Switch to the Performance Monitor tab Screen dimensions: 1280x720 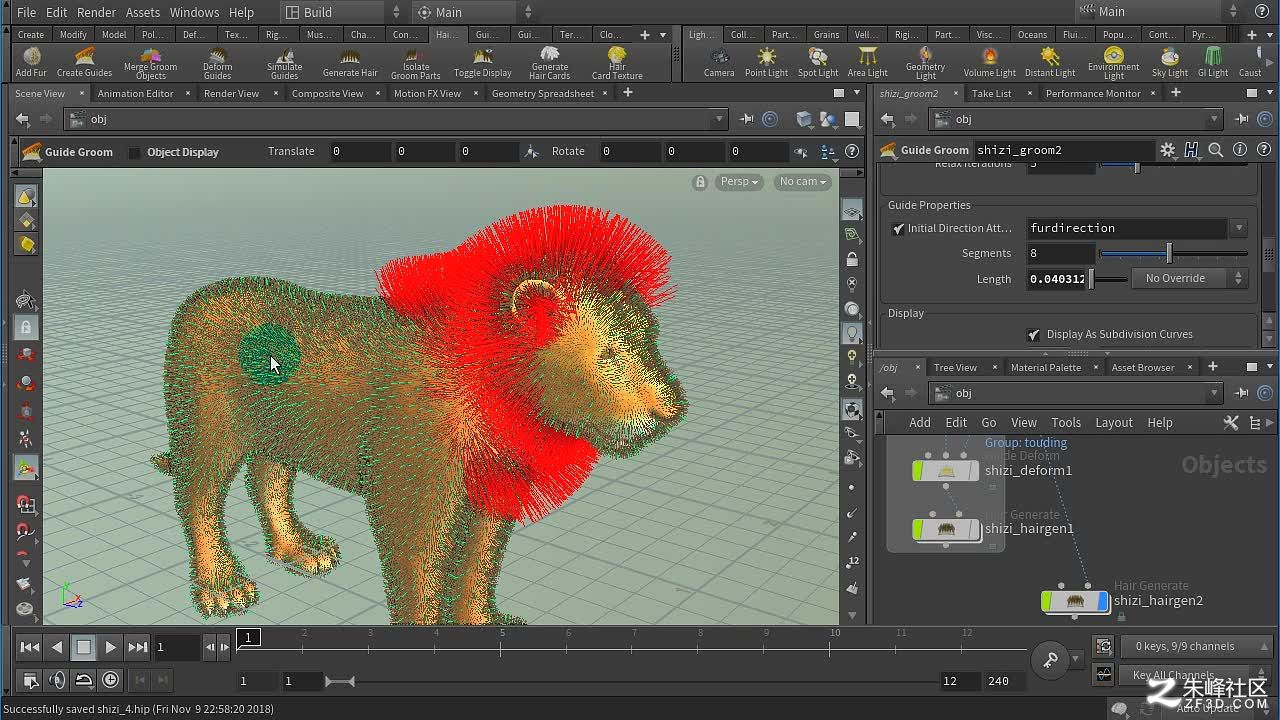[x=1093, y=93]
